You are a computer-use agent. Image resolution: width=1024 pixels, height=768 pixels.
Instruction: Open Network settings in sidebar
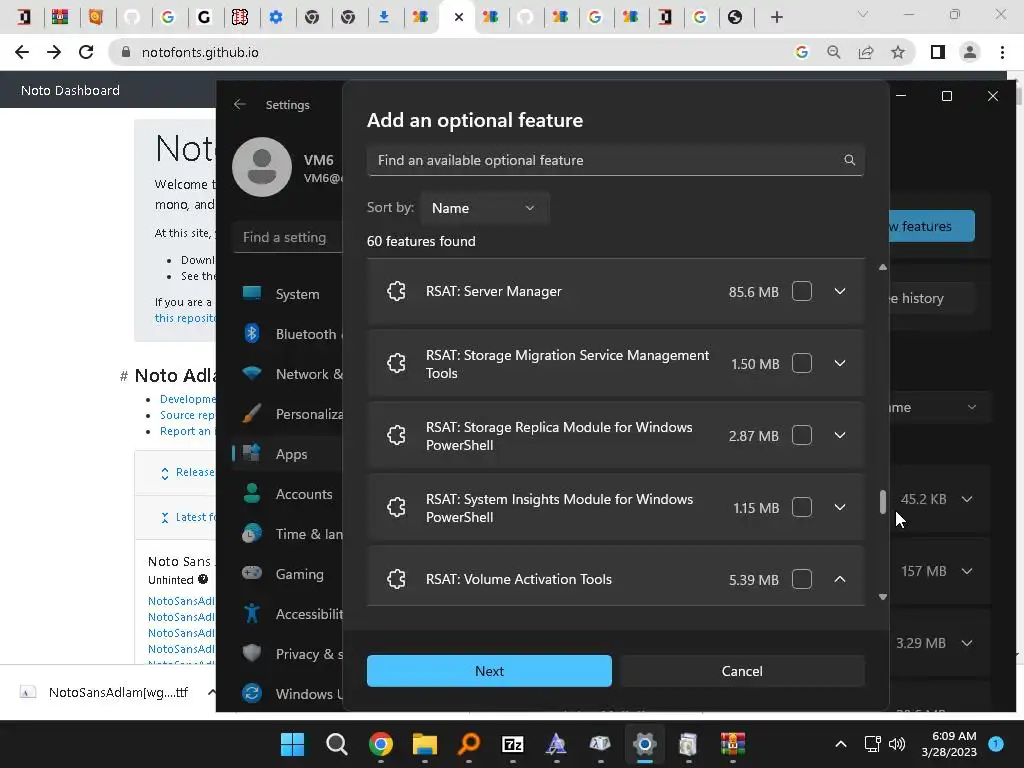tap(287, 374)
